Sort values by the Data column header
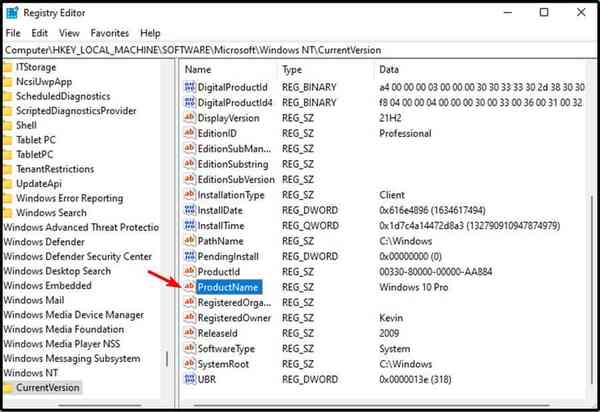The width and height of the screenshot is (600, 412). pyautogui.click(x=389, y=70)
